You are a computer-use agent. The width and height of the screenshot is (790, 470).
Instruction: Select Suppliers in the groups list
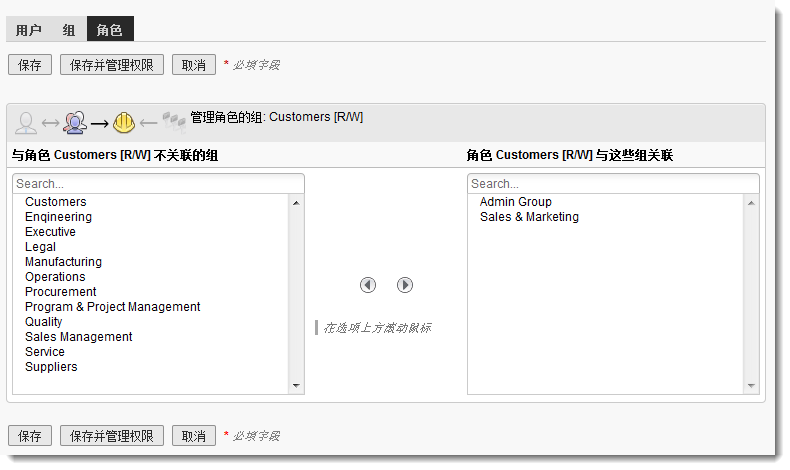(x=51, y=367)
